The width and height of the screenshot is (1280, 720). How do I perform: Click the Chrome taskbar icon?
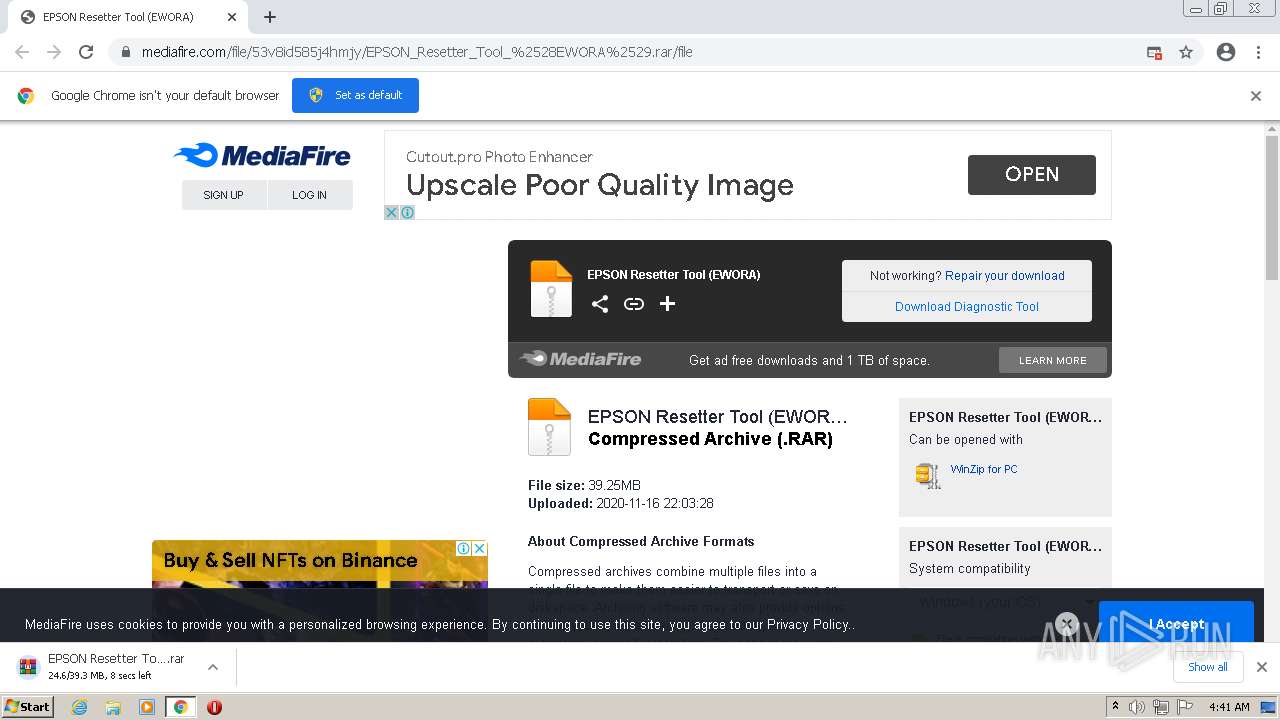coord(181,707)
